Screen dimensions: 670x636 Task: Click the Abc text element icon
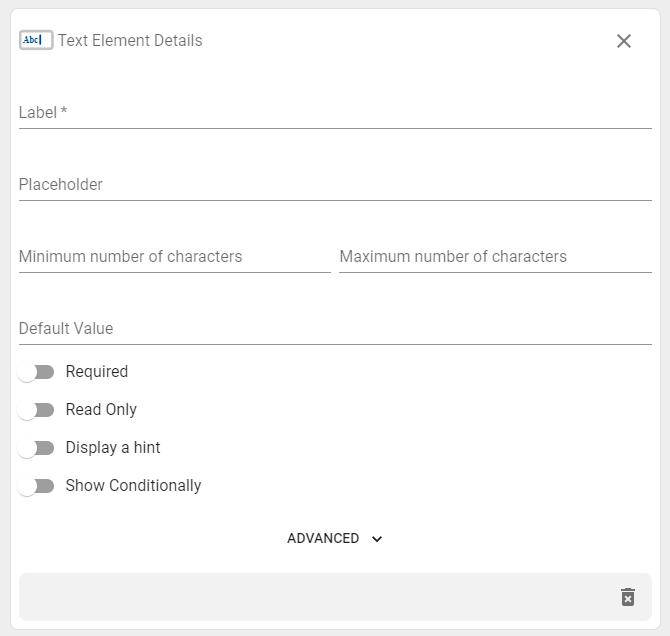[x=36, y=40]
